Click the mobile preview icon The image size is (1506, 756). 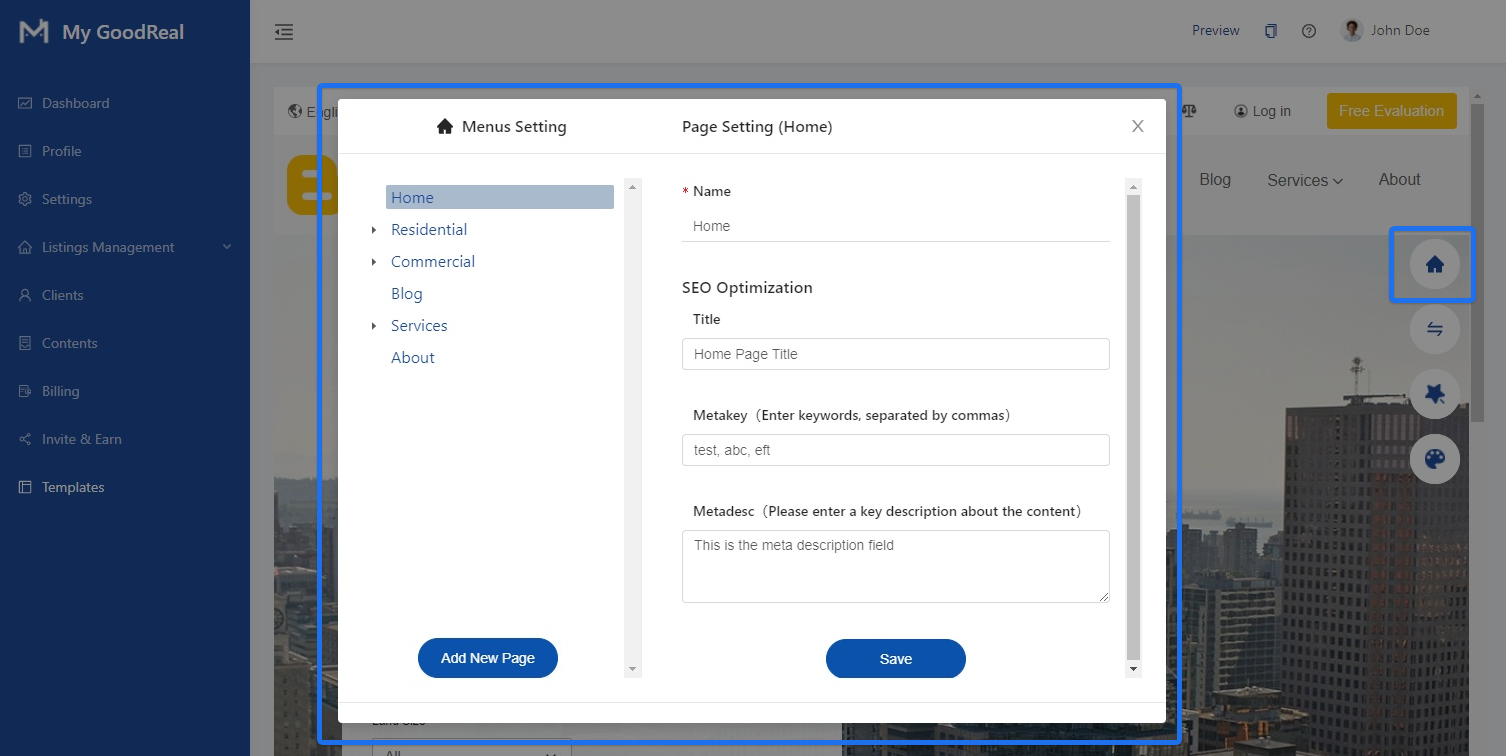click(1271, 30)
